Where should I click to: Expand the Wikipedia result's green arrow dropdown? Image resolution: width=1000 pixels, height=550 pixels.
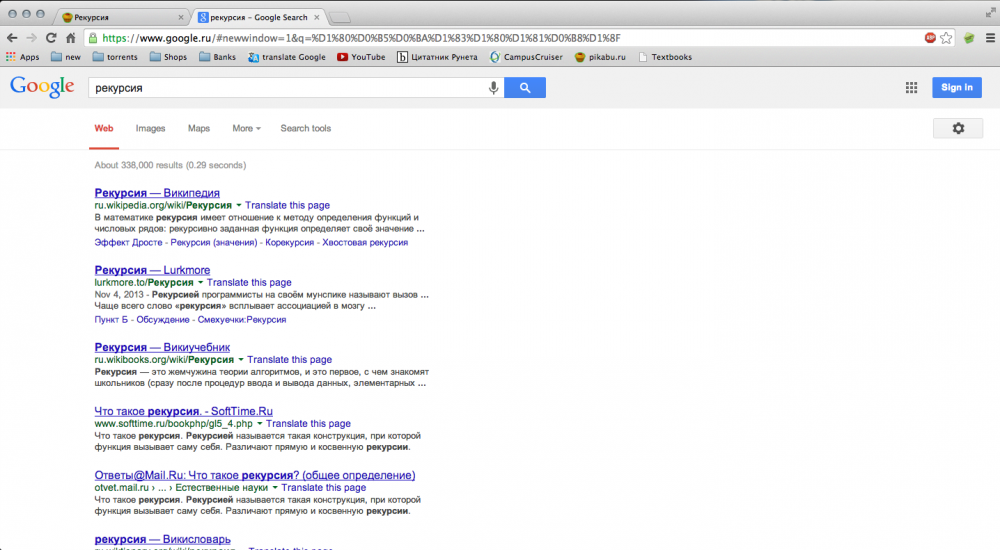(238, 205)
